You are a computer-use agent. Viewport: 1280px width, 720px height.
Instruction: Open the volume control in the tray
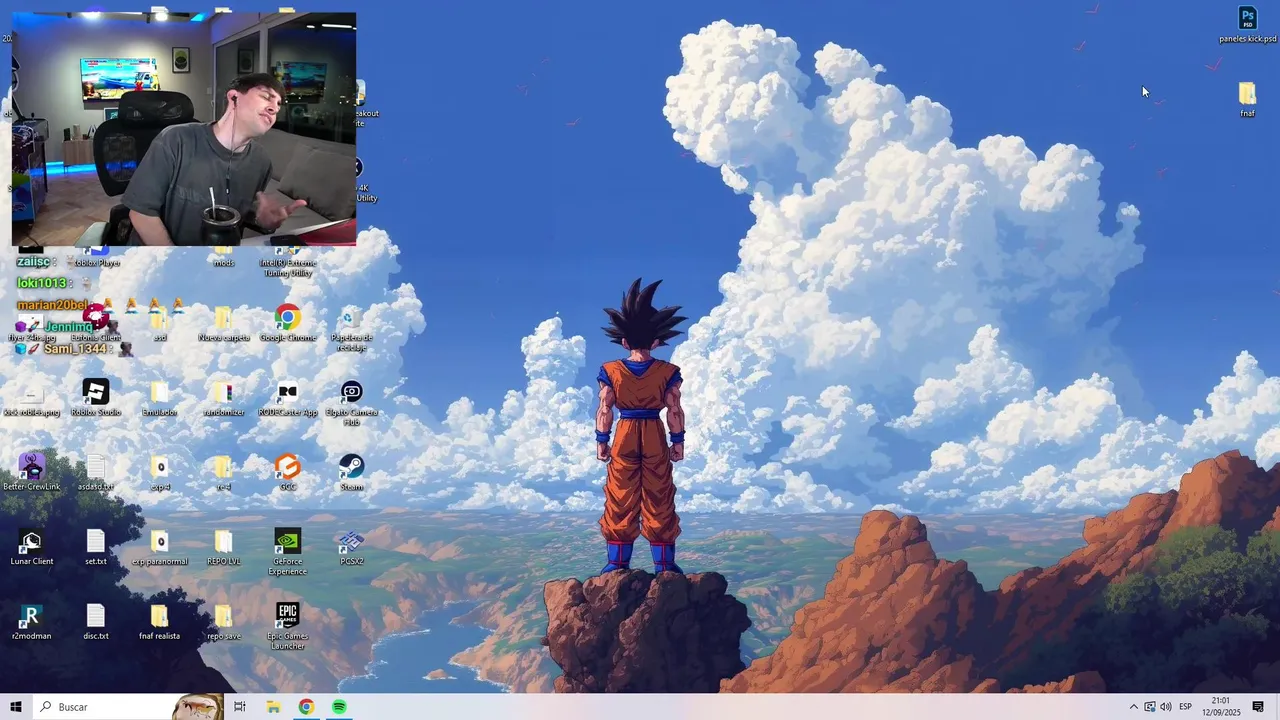pos(1165,707)
